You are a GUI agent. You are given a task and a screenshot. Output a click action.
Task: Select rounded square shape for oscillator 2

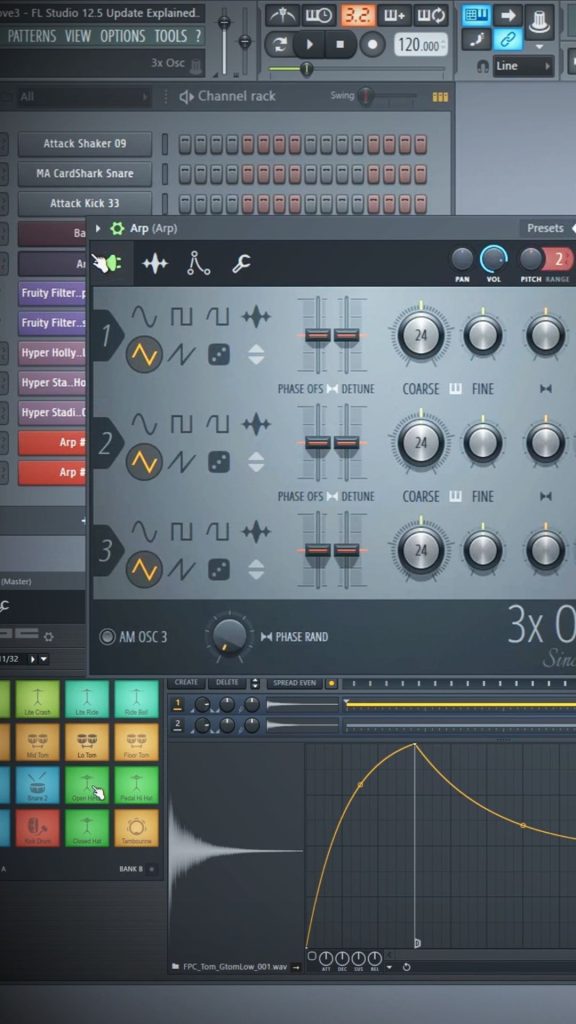coord(218,424)
